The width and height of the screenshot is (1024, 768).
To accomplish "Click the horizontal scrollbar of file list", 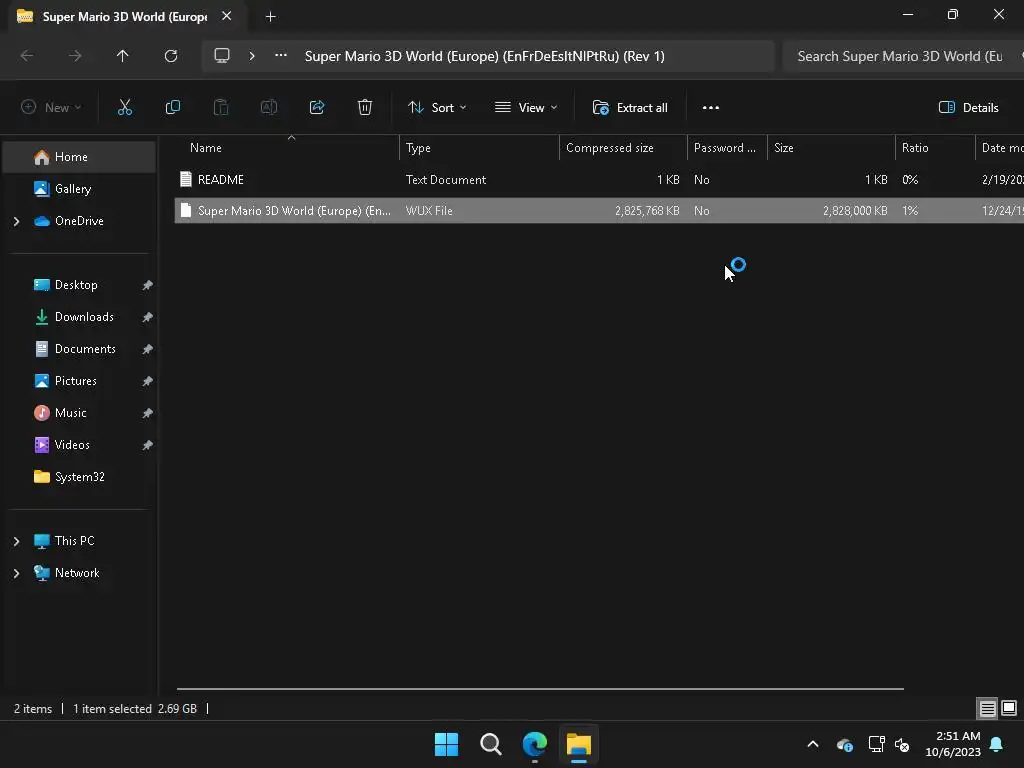I will pos(540,688).
